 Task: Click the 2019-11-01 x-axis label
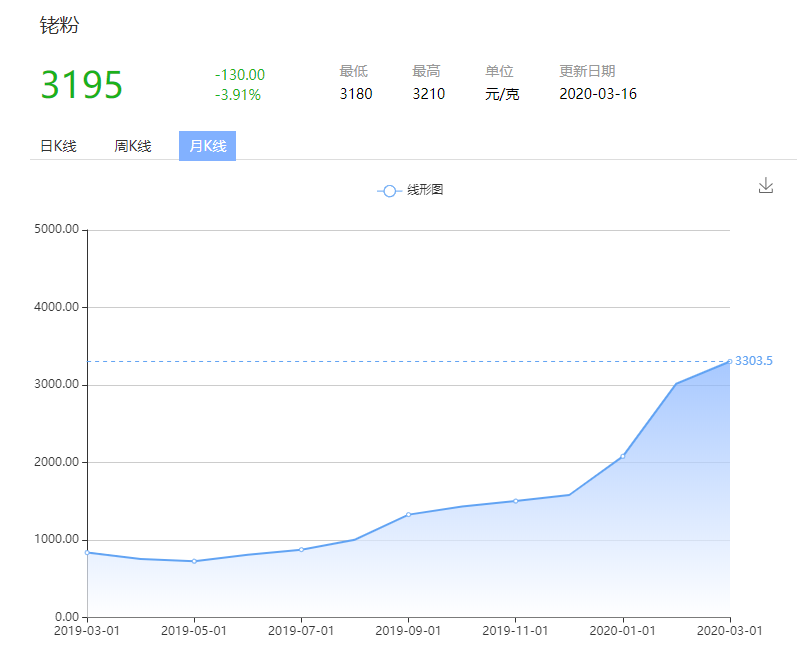515,631
